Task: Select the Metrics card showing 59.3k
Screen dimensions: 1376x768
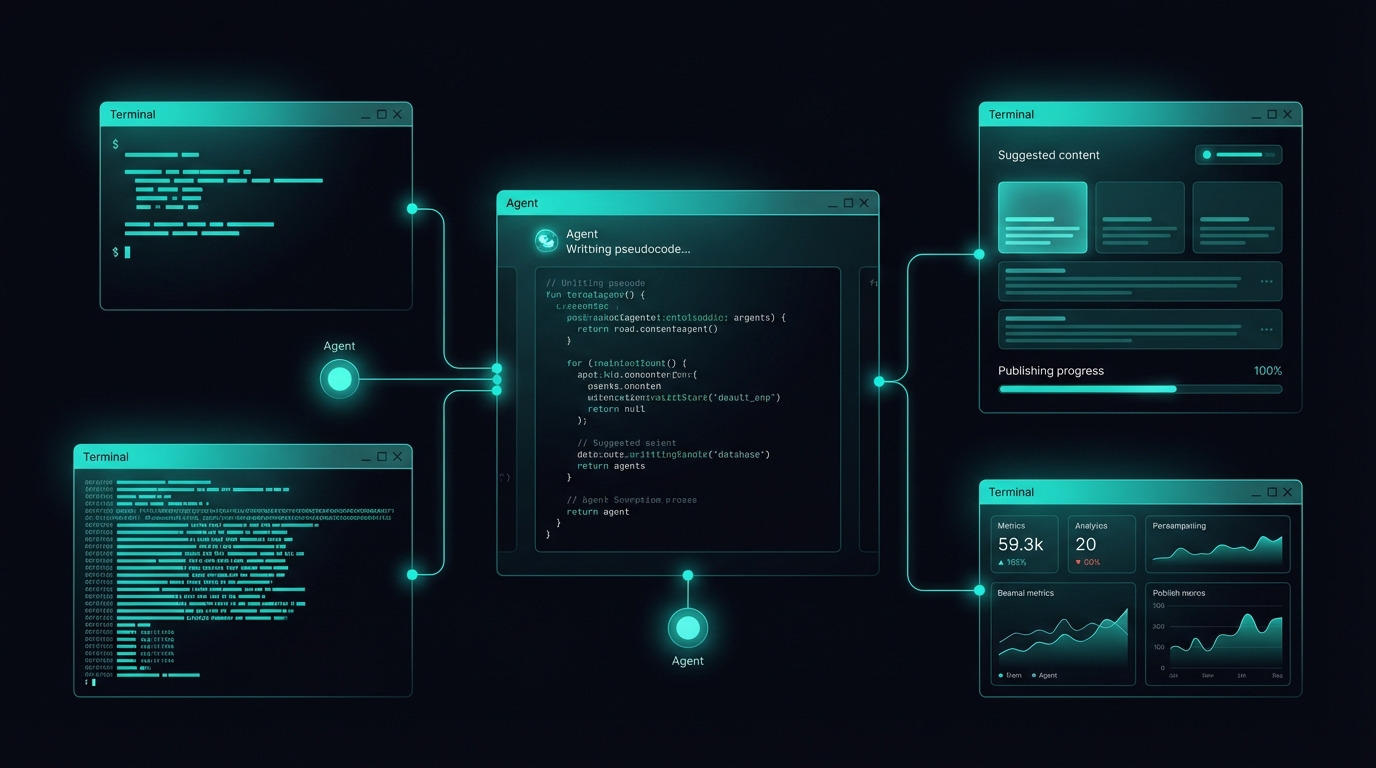Action: coord(1023,544)
